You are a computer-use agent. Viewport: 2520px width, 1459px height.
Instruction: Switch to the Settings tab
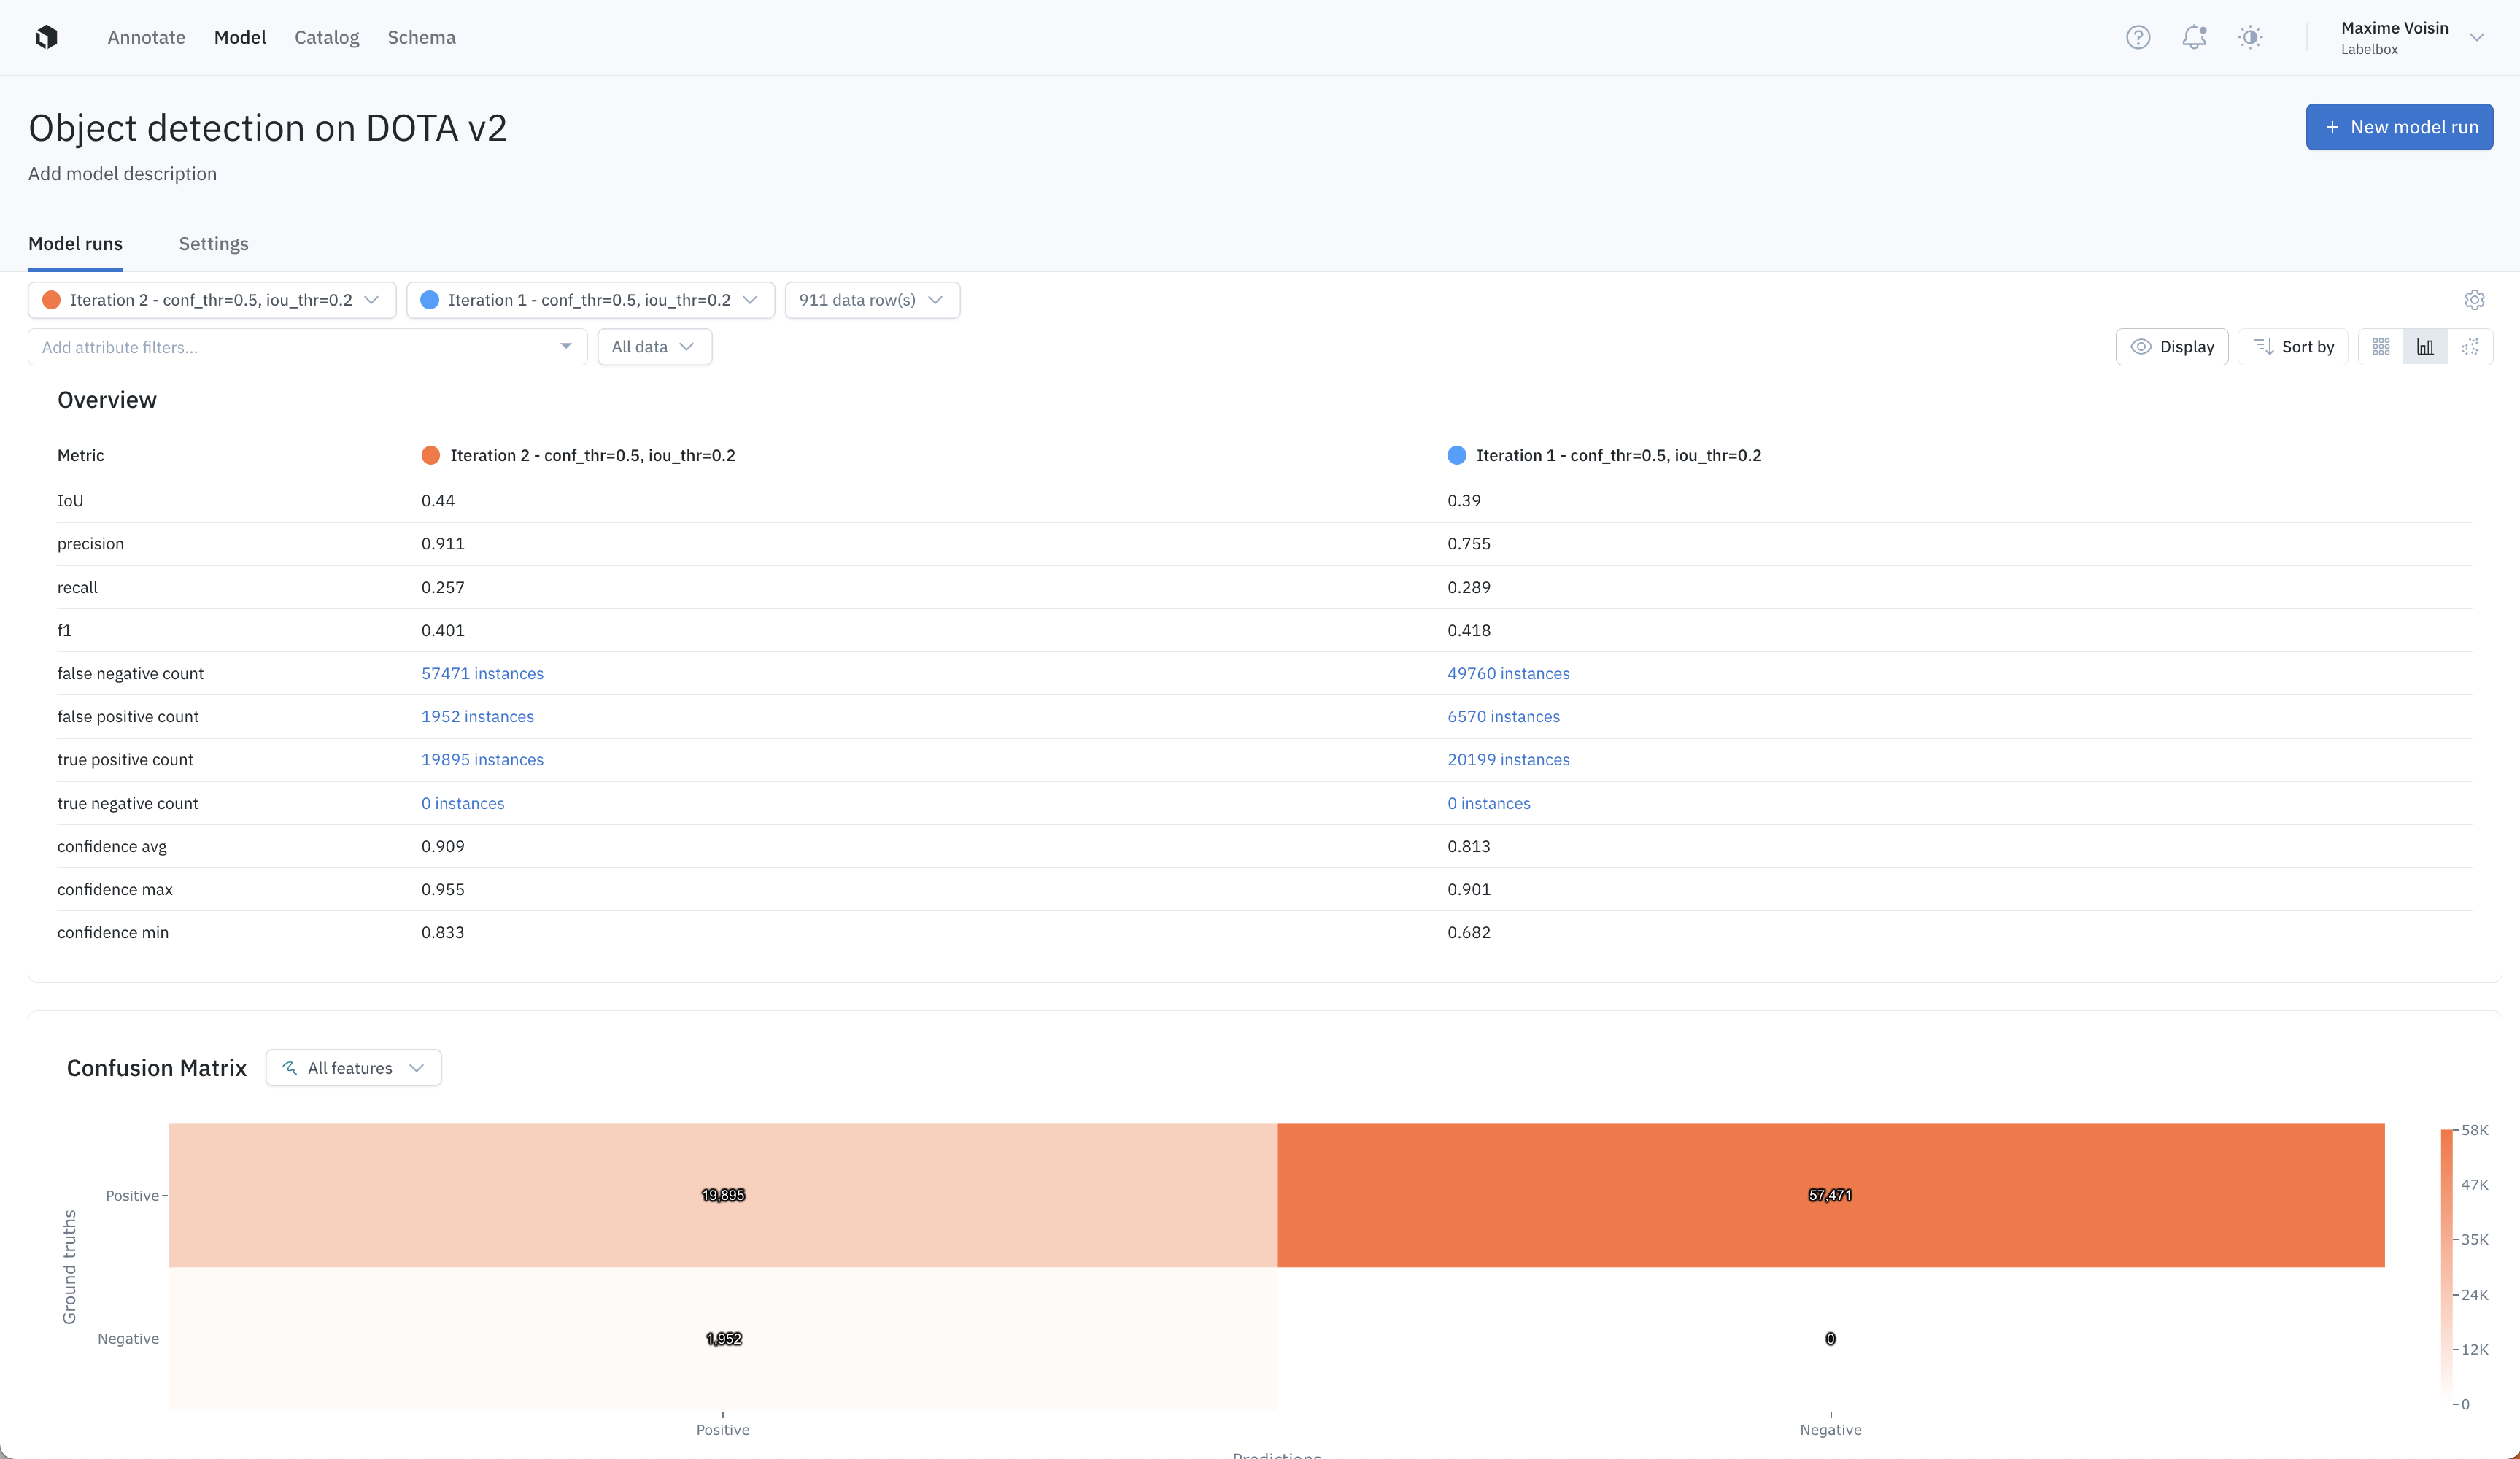(x=213, y=244)
